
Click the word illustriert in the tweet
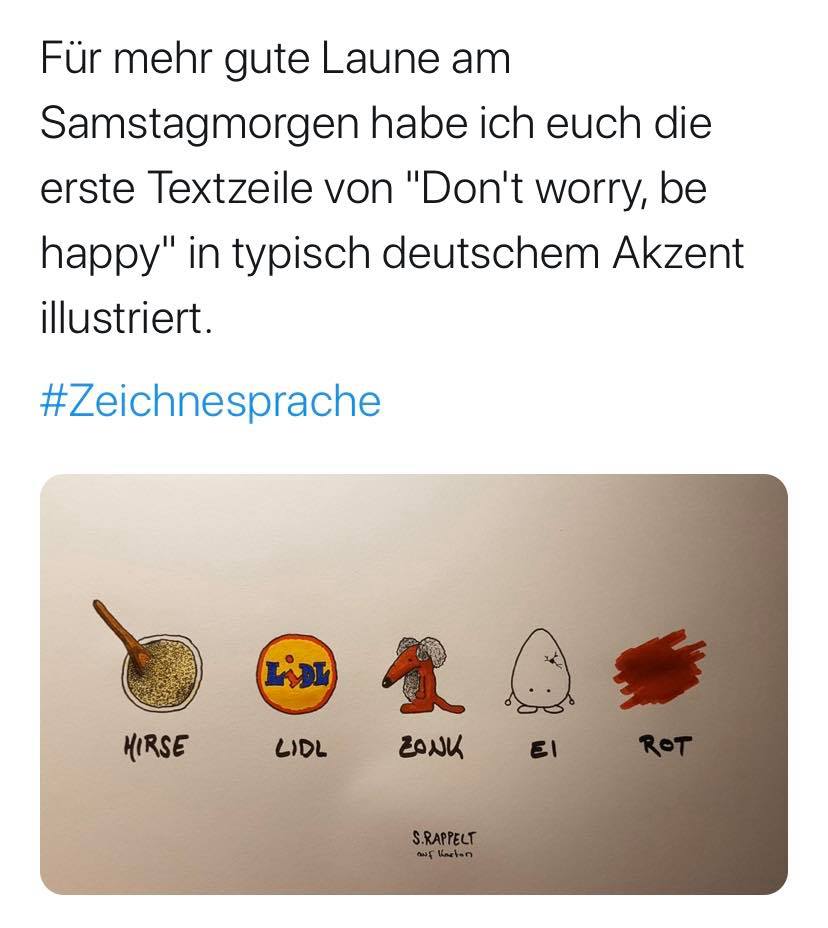click(x=125, y=317)
